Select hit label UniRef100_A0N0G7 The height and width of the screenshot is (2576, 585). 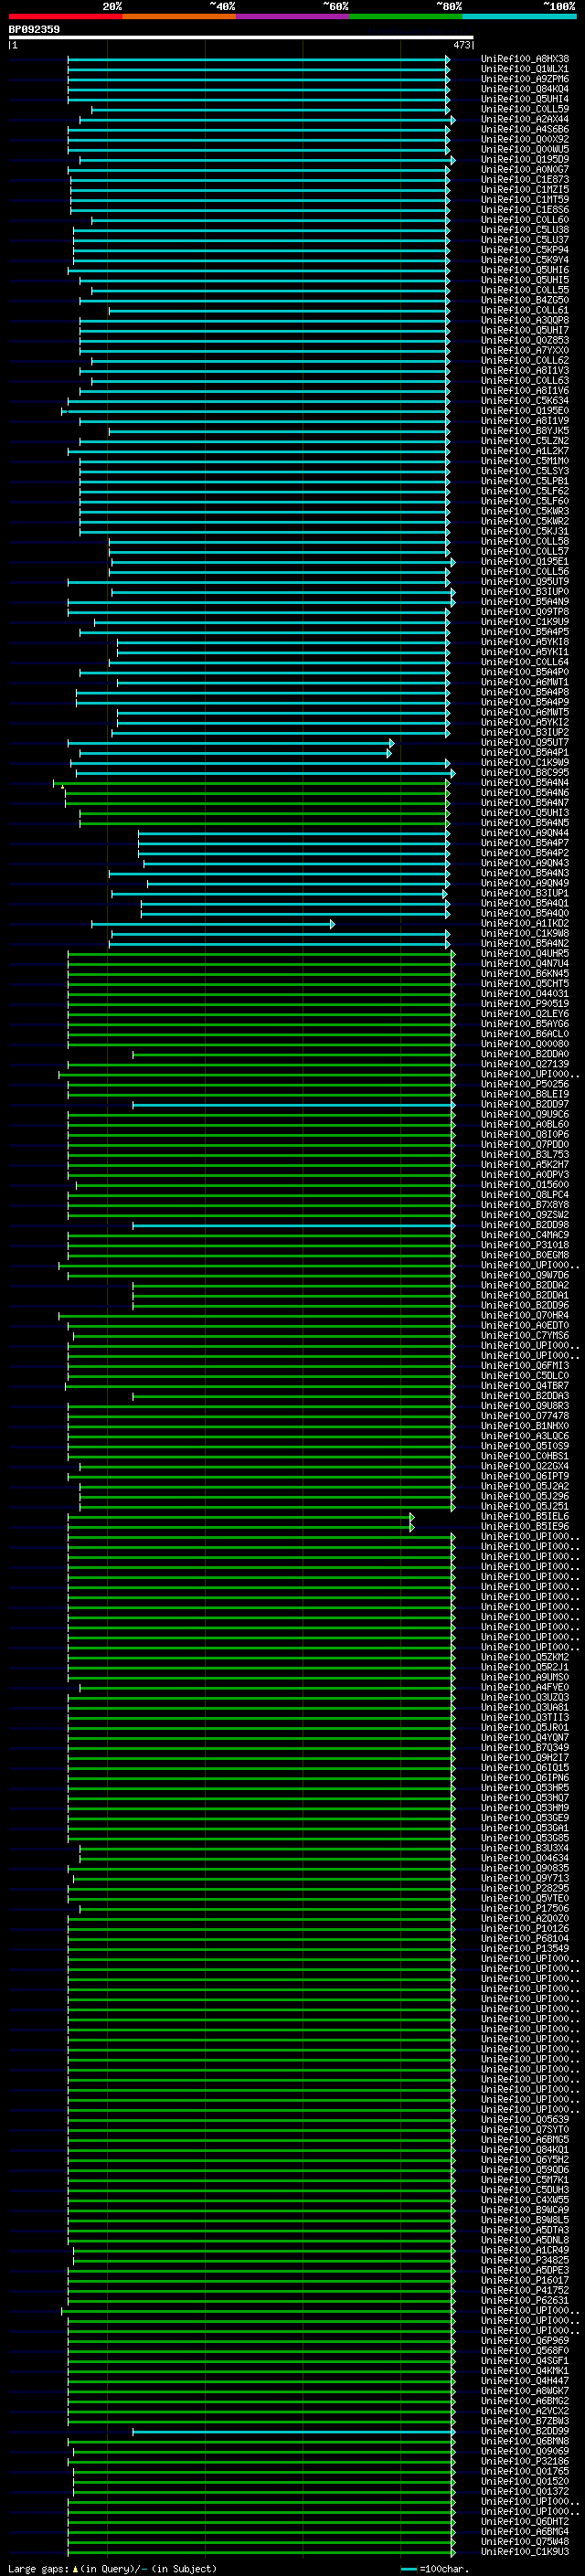(525, 170)
